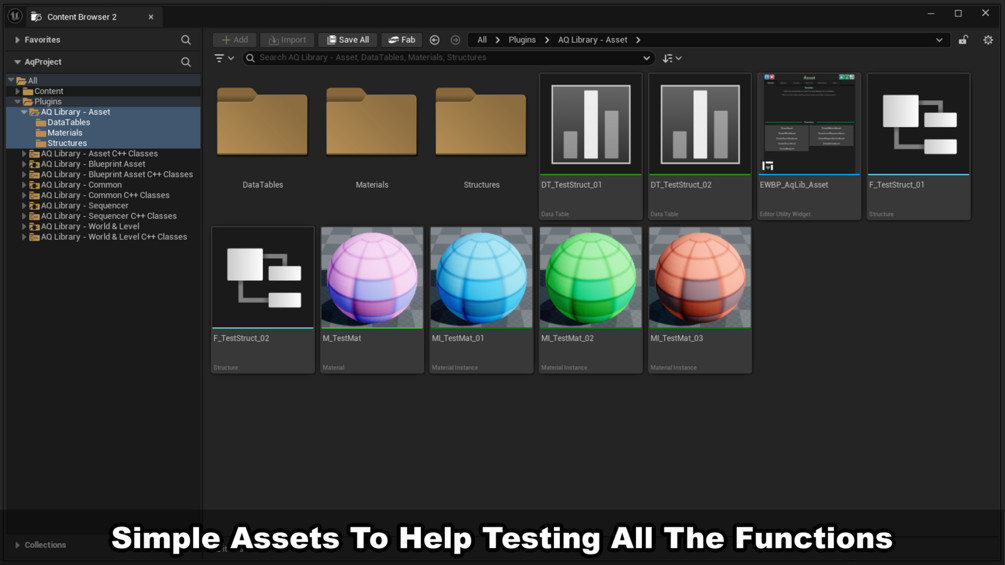Open the Fab marketplace button
This screenshot has height=565, width=1005.
click(x=402, y=40)
